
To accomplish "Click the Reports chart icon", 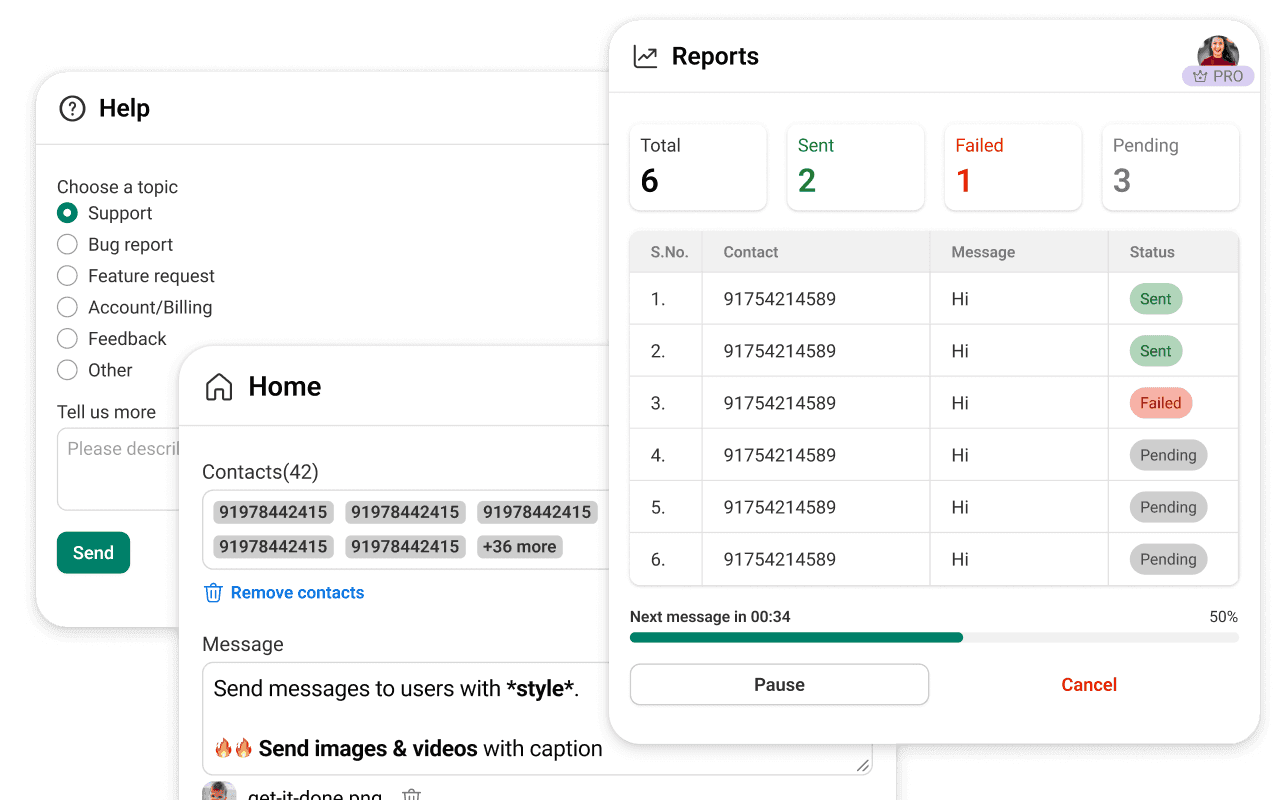I will point(646,57).
